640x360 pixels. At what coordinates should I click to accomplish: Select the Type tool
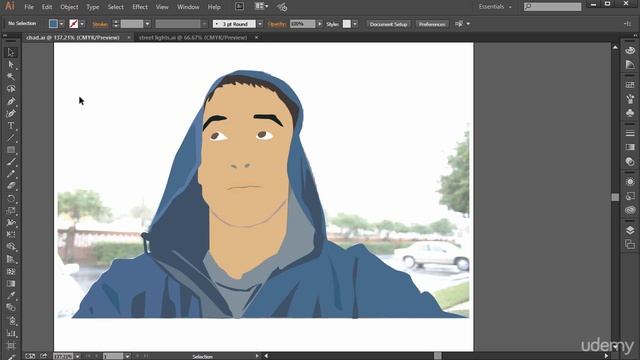pos(11,126)
